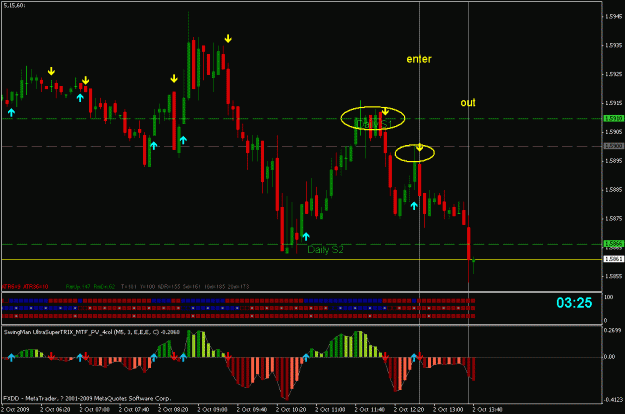This screenshot has height=414, width=625.
Task: Click the '2 Oct 13:00' time axis label
Action: [448, 409]
